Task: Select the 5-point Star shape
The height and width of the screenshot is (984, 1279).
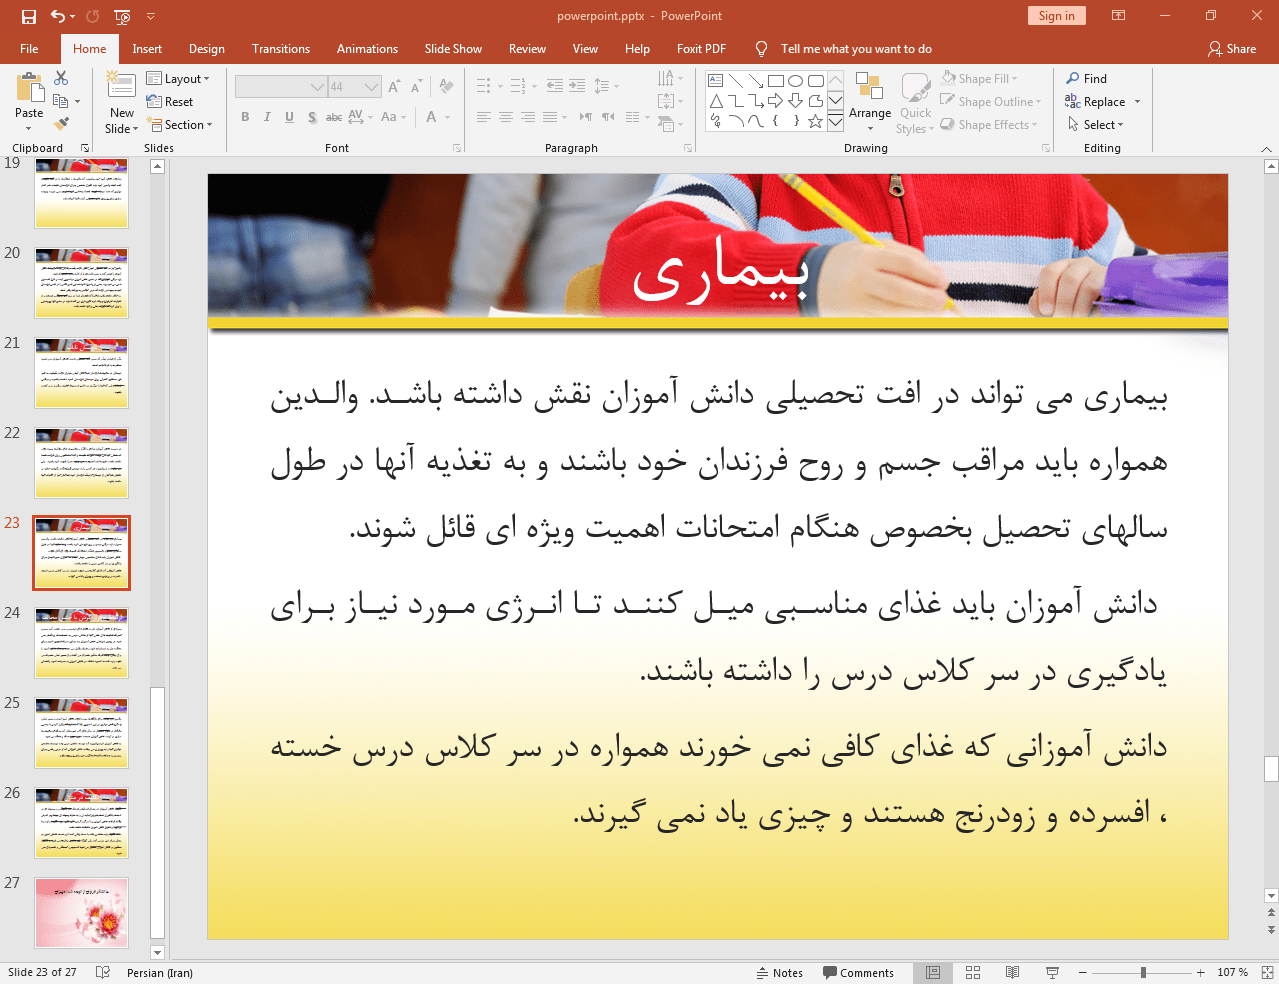Action: (816, 121)
